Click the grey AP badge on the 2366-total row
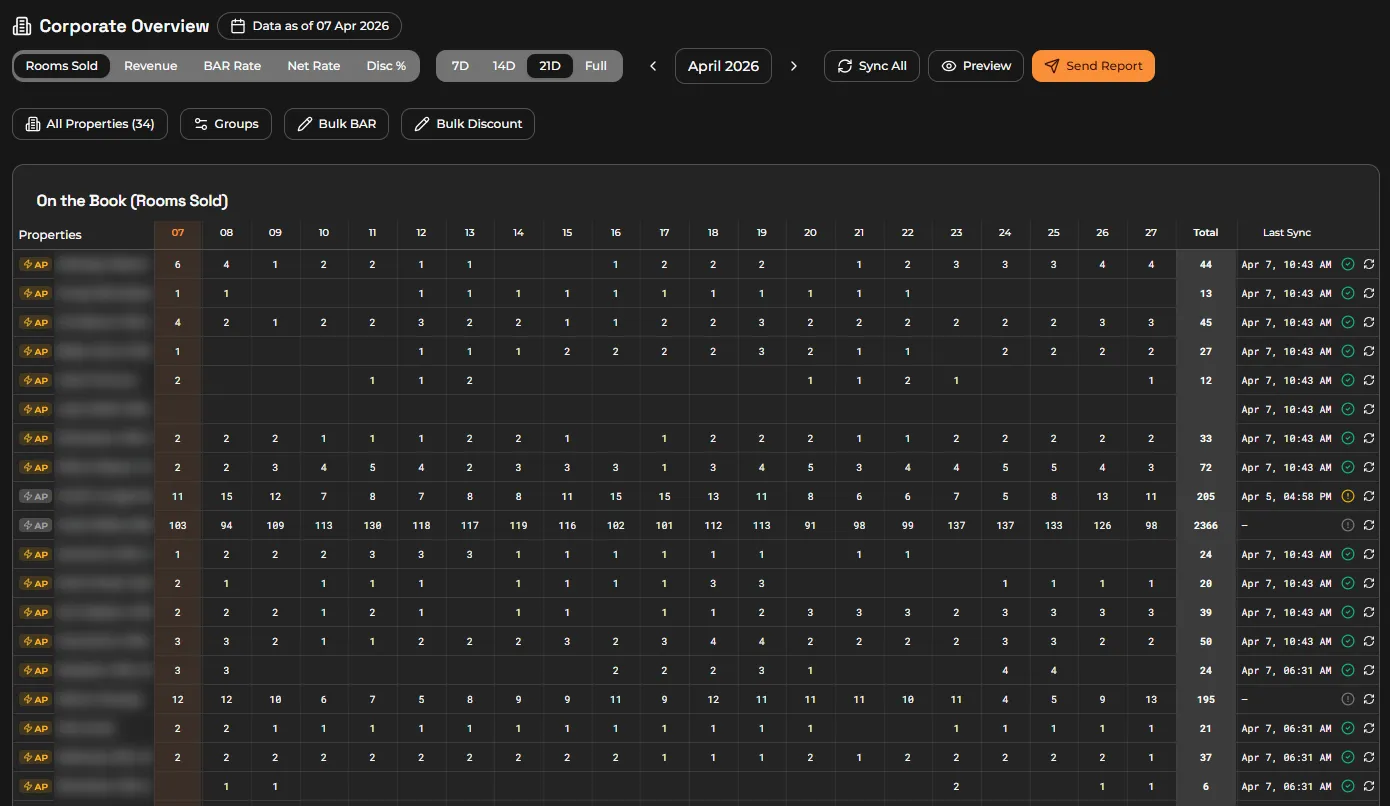Screen dimensions: 1390x806 (35, 525)
